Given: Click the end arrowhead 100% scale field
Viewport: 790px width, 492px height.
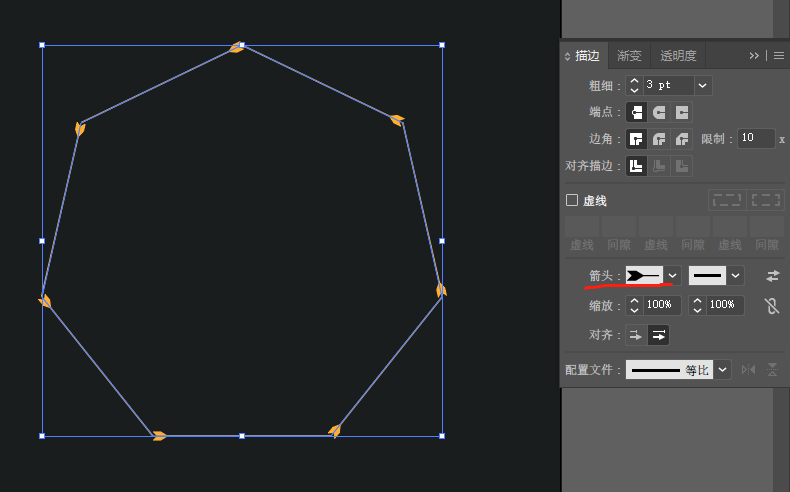Looking at the screenshot, I should [x=725, y=305].
